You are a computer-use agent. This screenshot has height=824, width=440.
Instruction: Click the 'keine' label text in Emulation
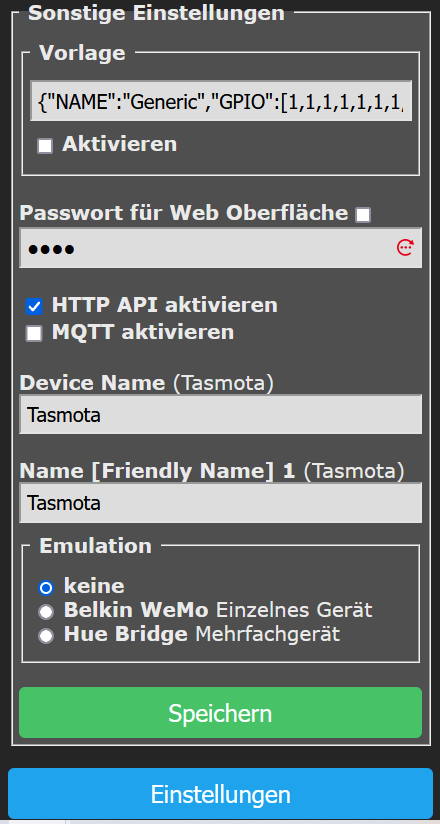pos(94,585)
